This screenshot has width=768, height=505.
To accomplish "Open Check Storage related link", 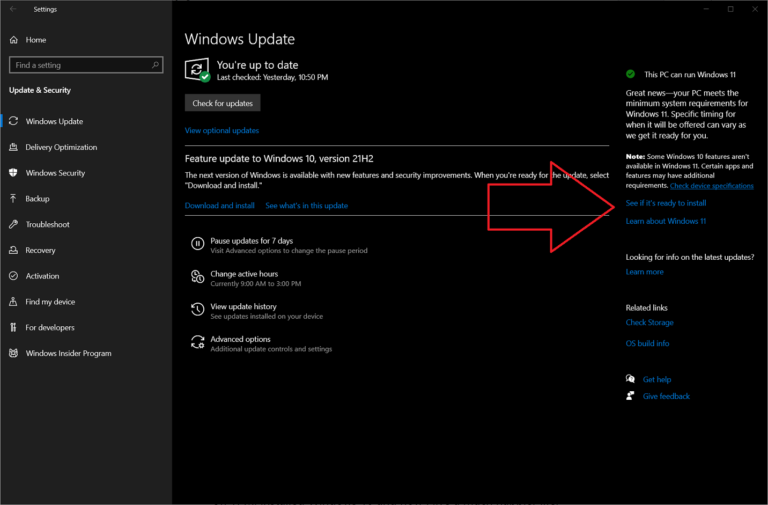I will pyautogui.click(x=649, y=322).
